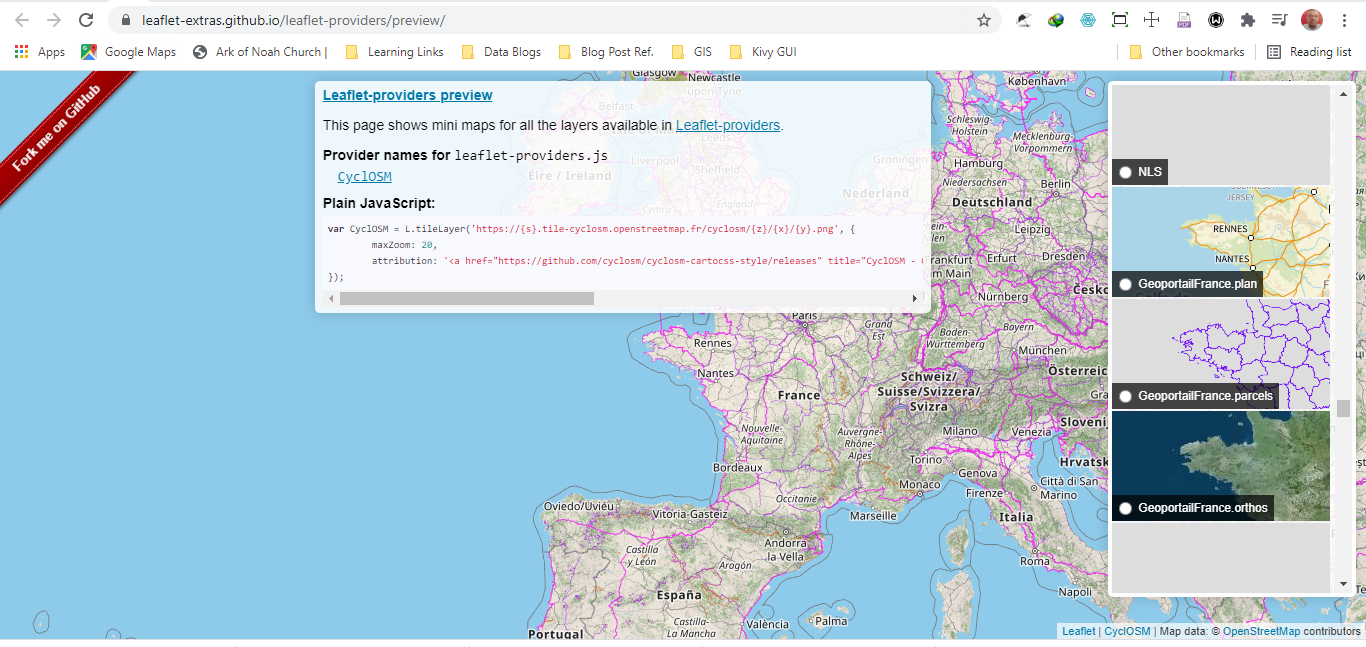Screen dimensions: 1366x647
Task: Open the GIS bookmark folder
Action: (x=692, y=52)
